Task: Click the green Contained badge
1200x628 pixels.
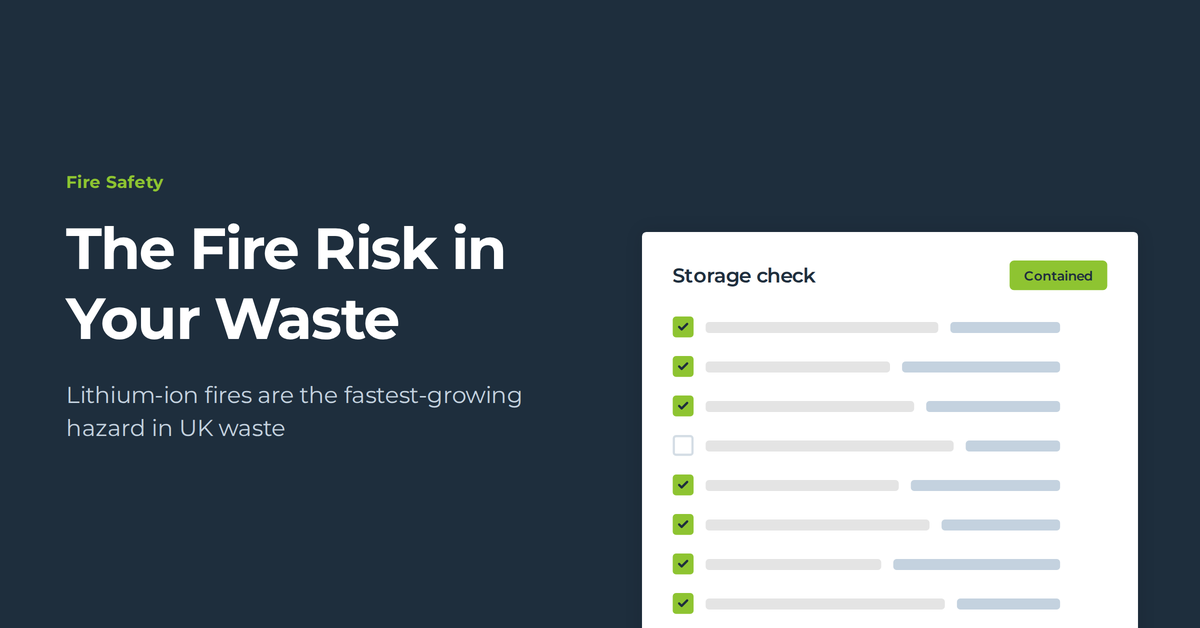Action: point(1058,276)
